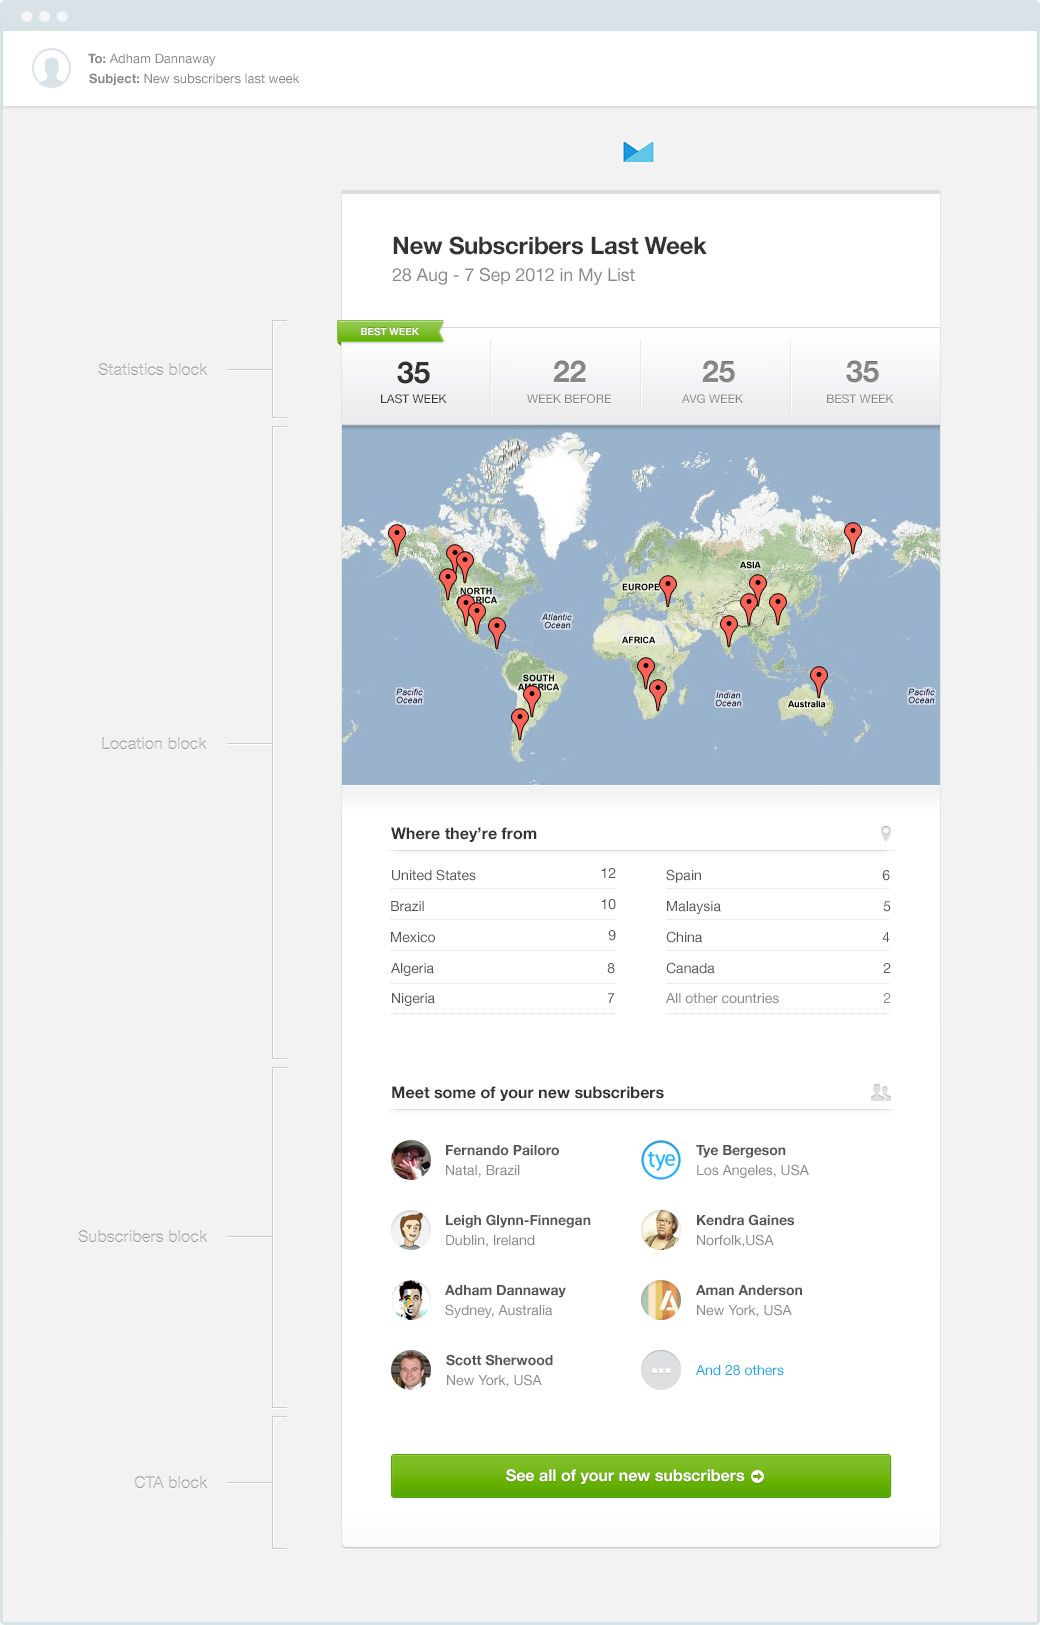Click the Canada country row
Image resolution: width=1040 pixels, height=1625 pixels.
coord(778,968)
